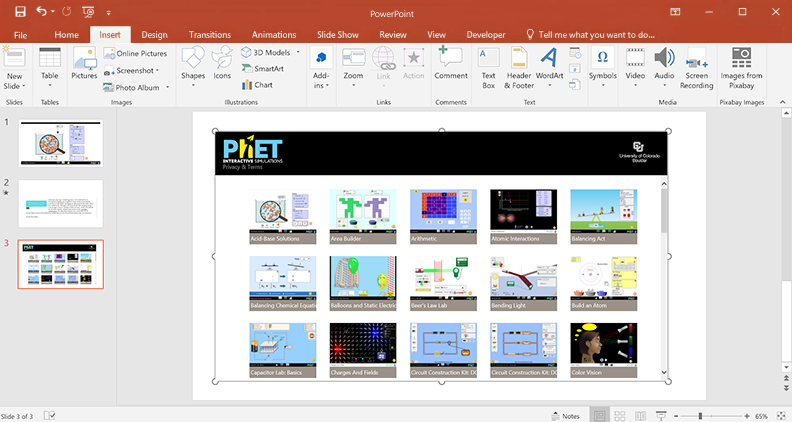792x422 pixels.
Task: Create a Photo Album
Action: (x=132, y=87)
